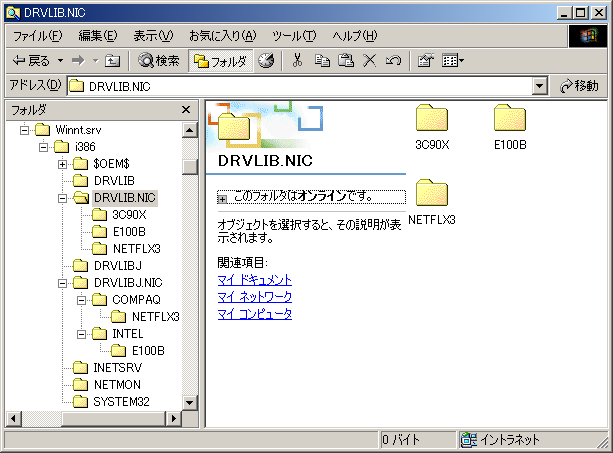Open the お気に入り menu

[222, 36]
